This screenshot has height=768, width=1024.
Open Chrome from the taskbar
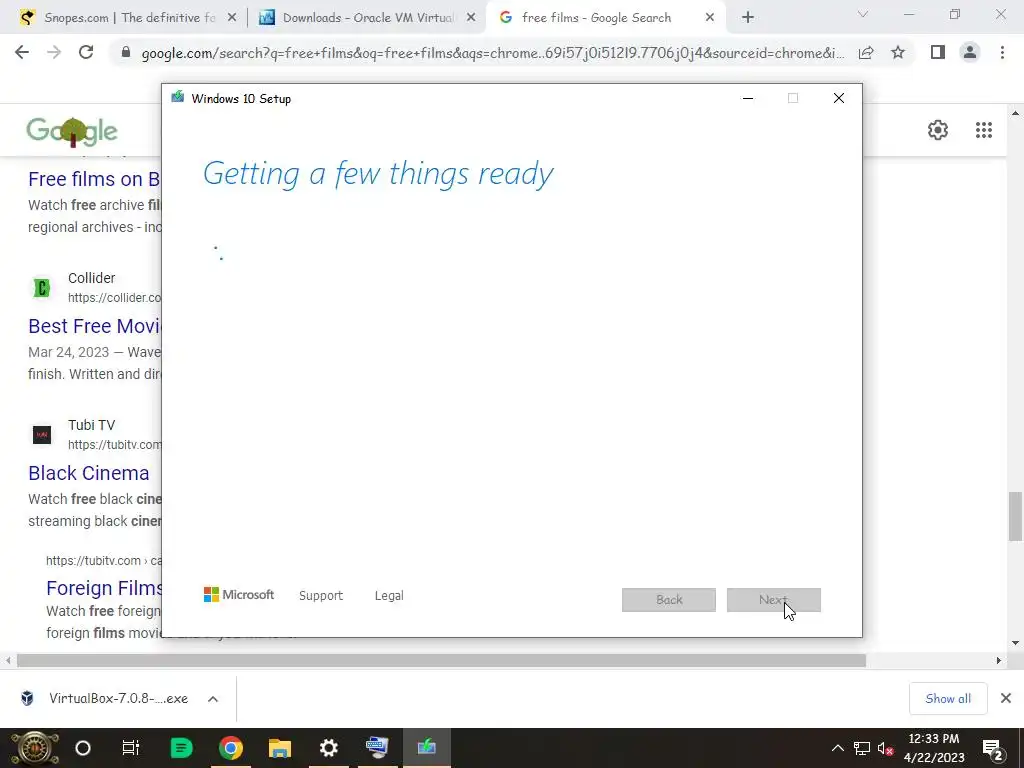point(231,748)
